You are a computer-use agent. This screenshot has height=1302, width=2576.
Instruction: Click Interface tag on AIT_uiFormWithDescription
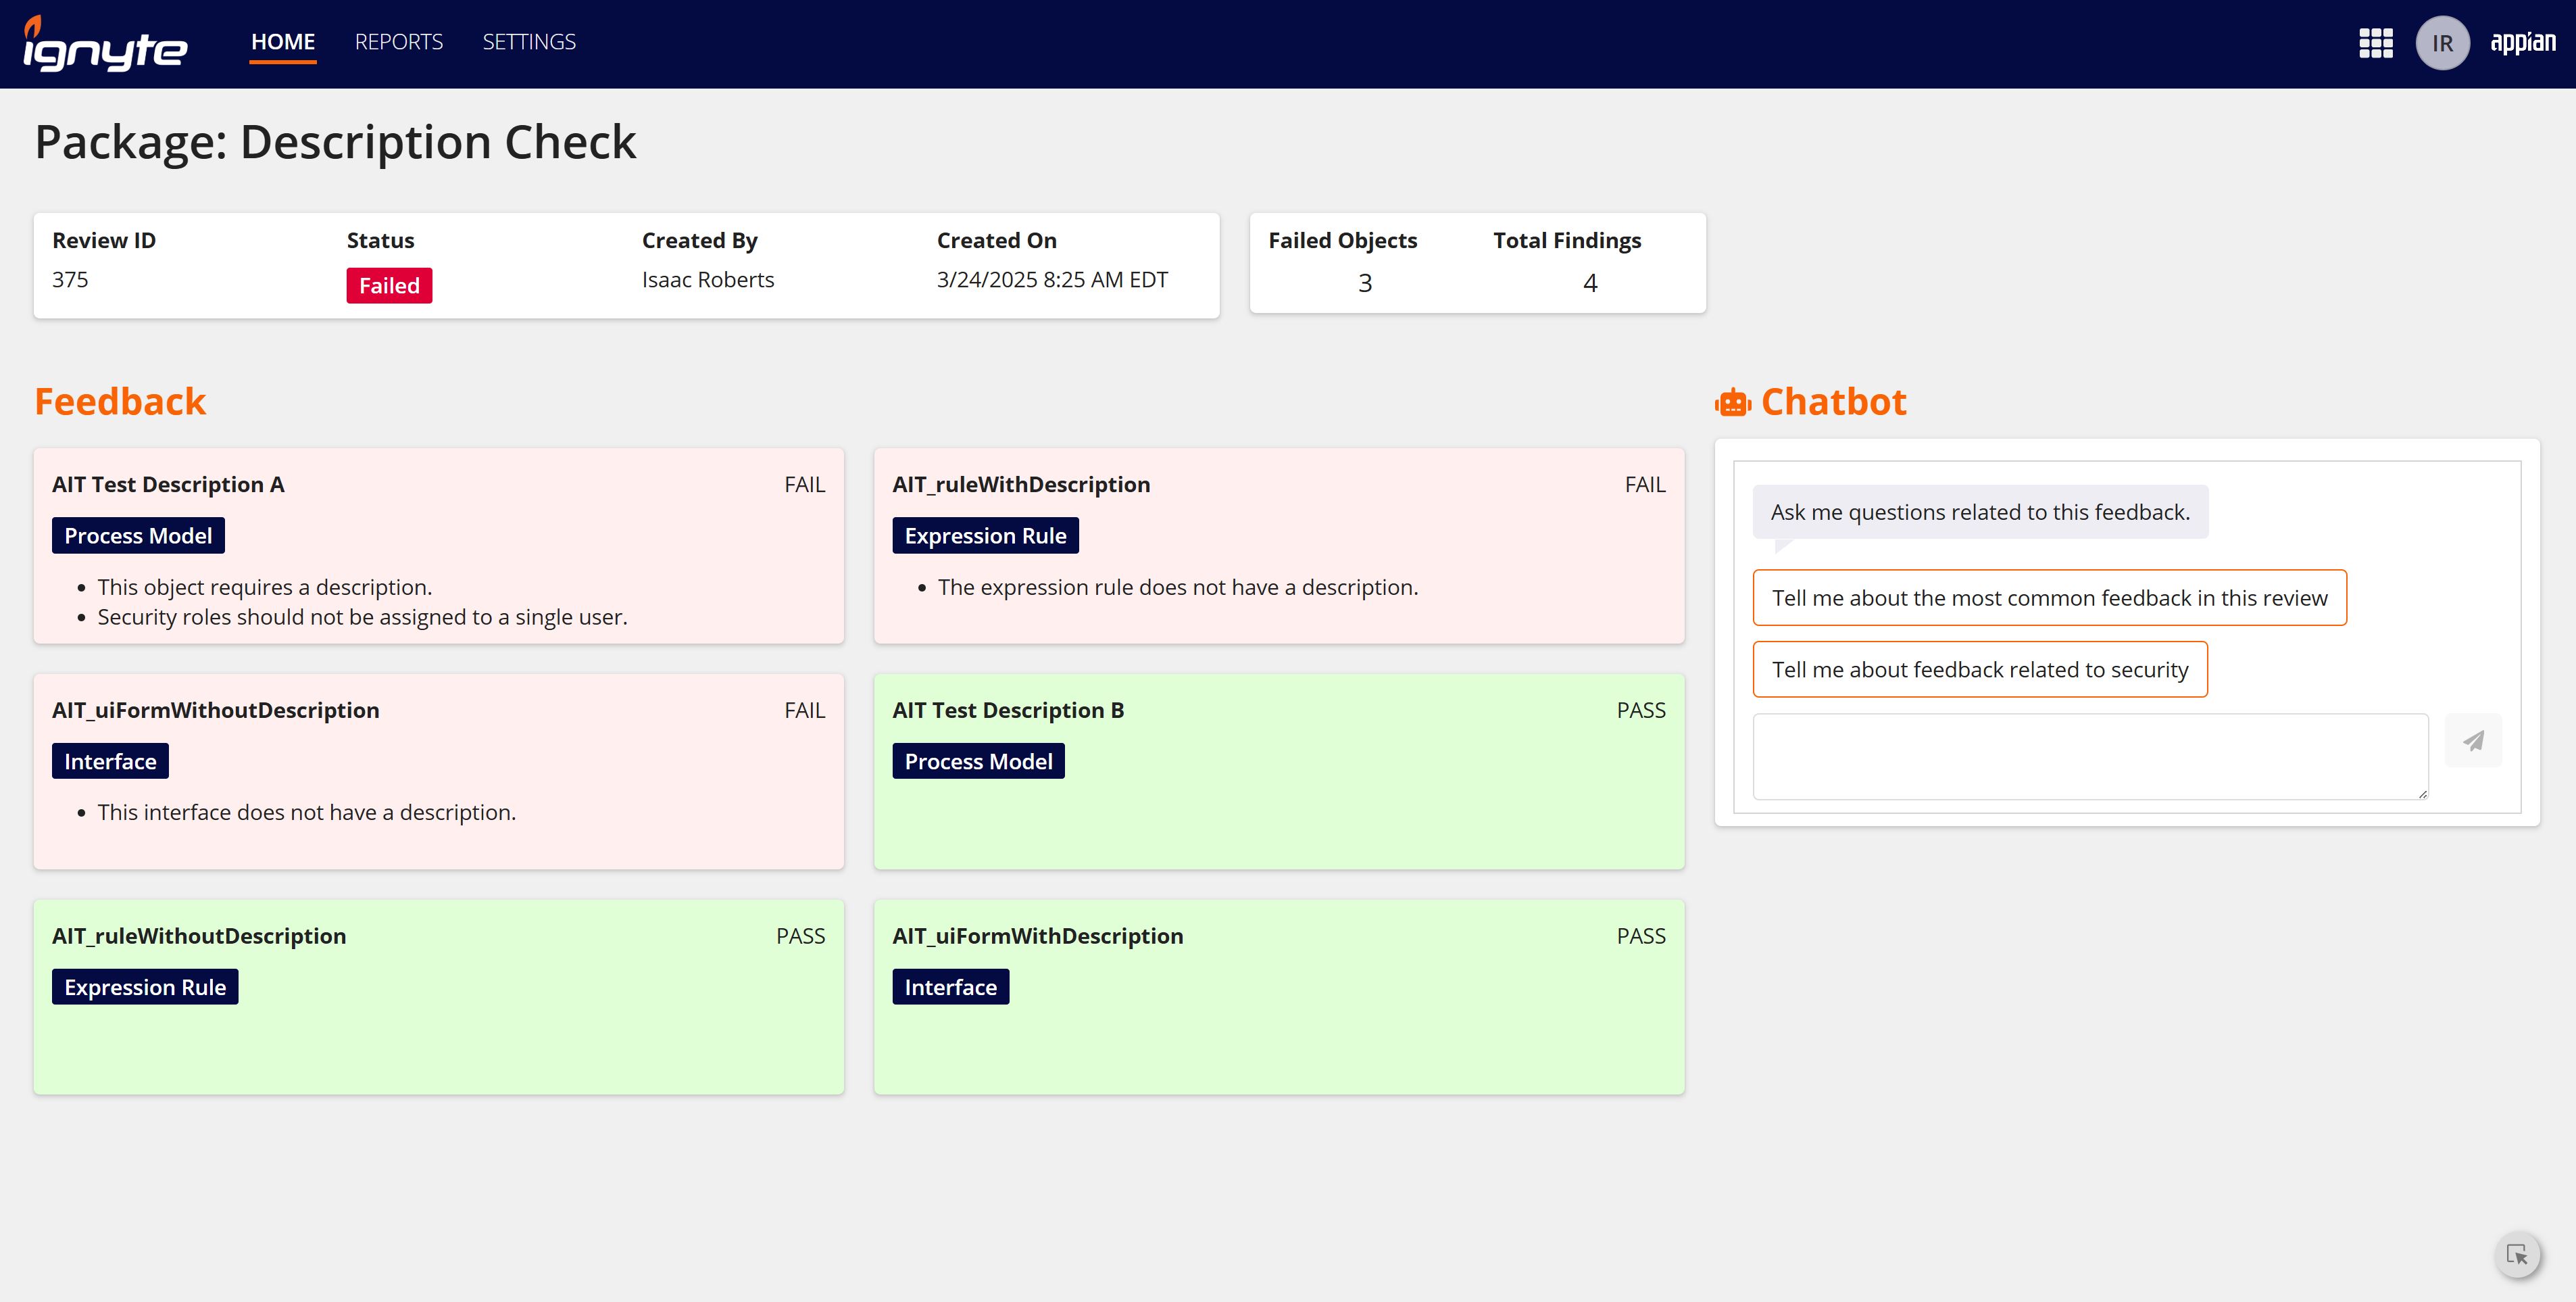950,987
